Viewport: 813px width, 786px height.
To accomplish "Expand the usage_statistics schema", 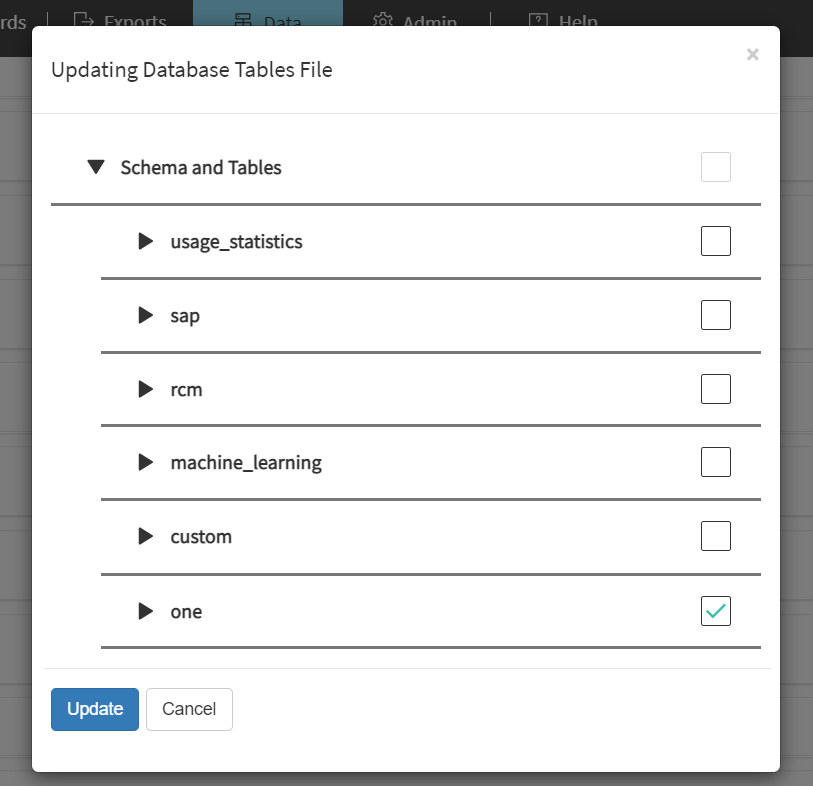I will click(146, 241).
